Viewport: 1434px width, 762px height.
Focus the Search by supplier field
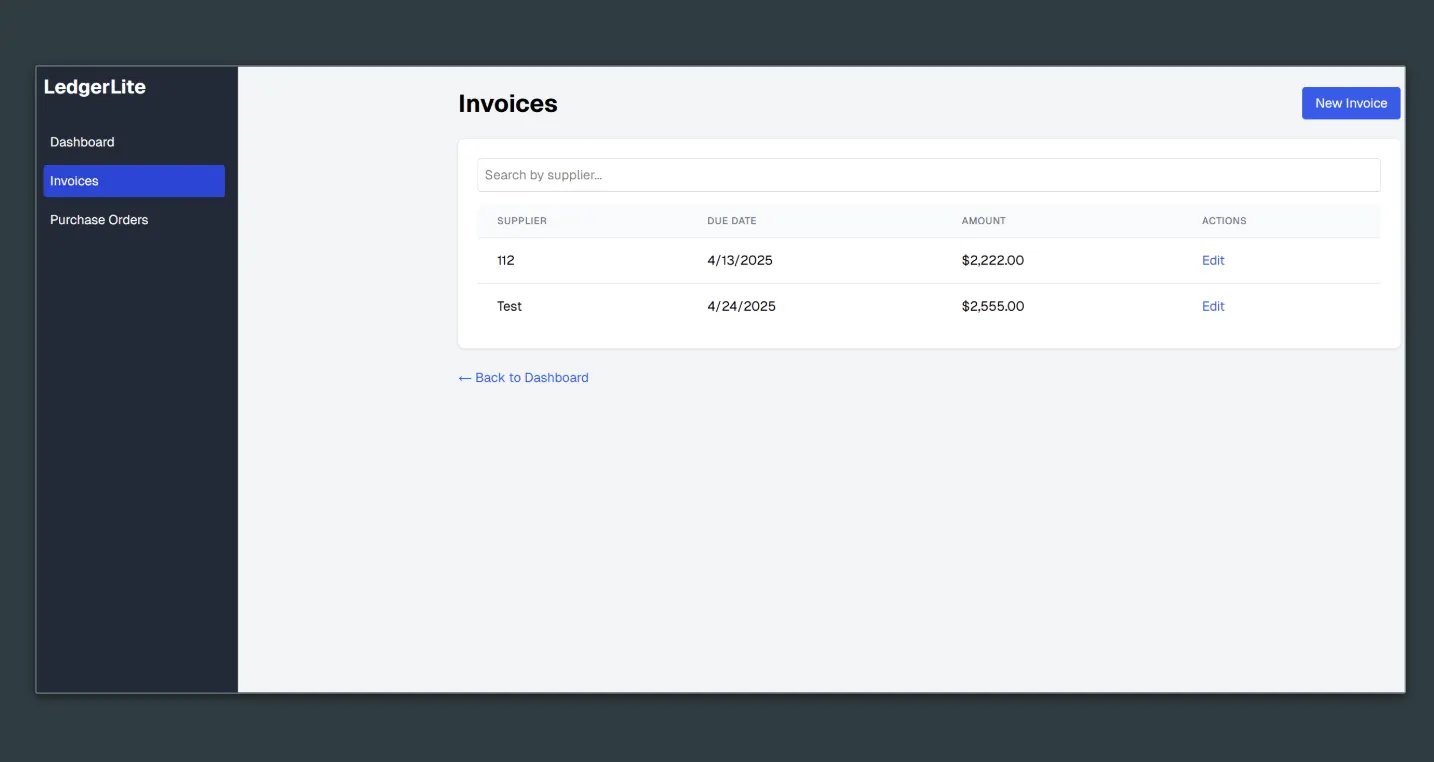point(928,175)
